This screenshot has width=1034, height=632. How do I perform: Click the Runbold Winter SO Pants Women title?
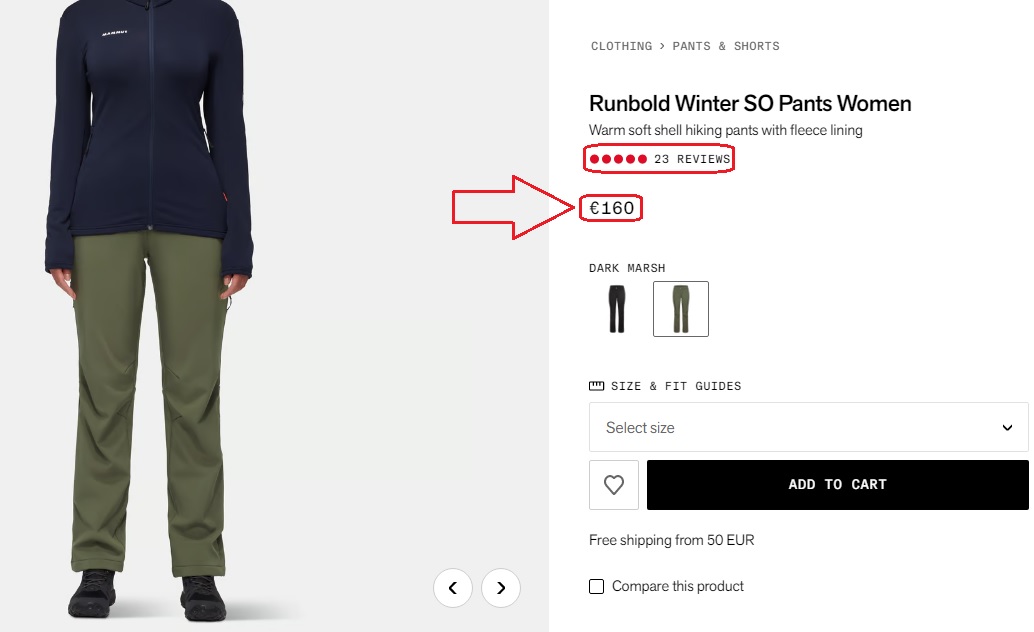pyautogui.click(x=750, y=104)
